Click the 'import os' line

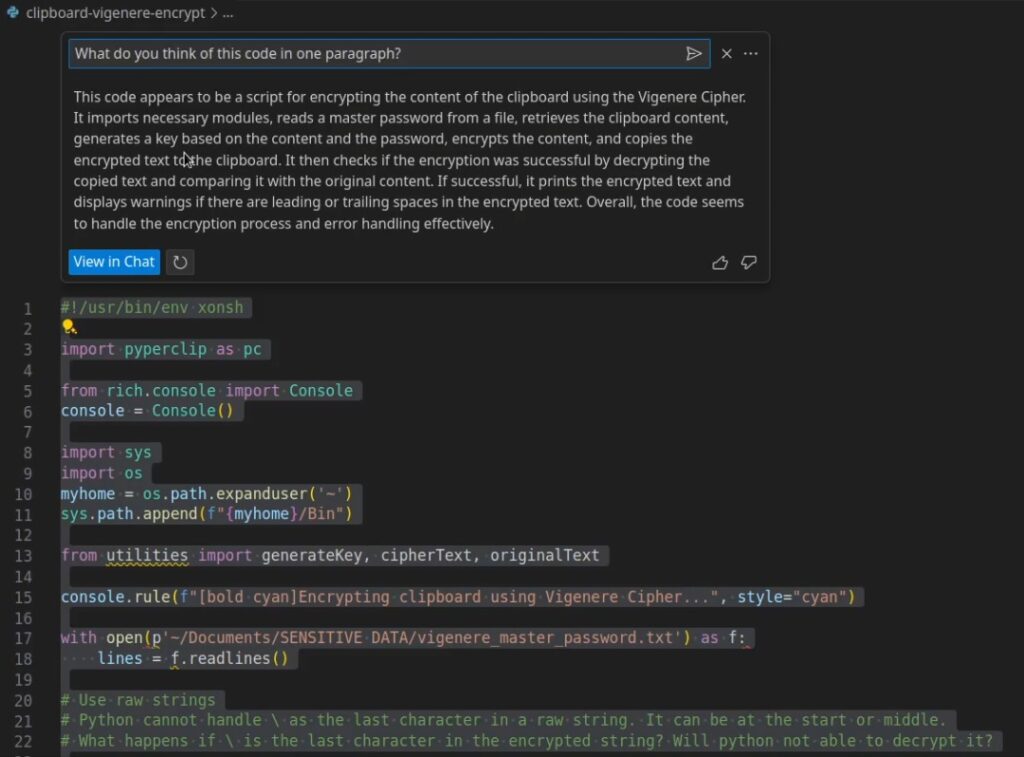tap(101, 473)
